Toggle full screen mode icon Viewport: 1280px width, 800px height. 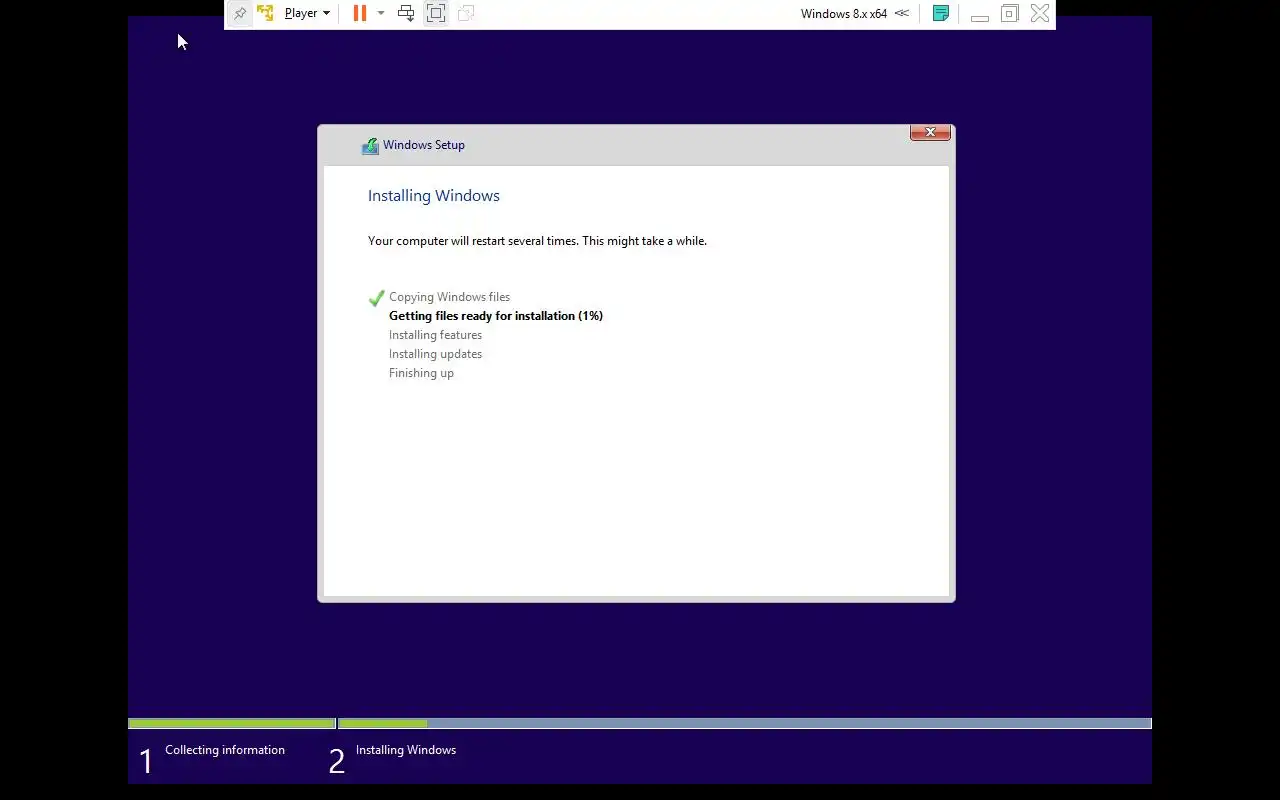pos(436,13)
